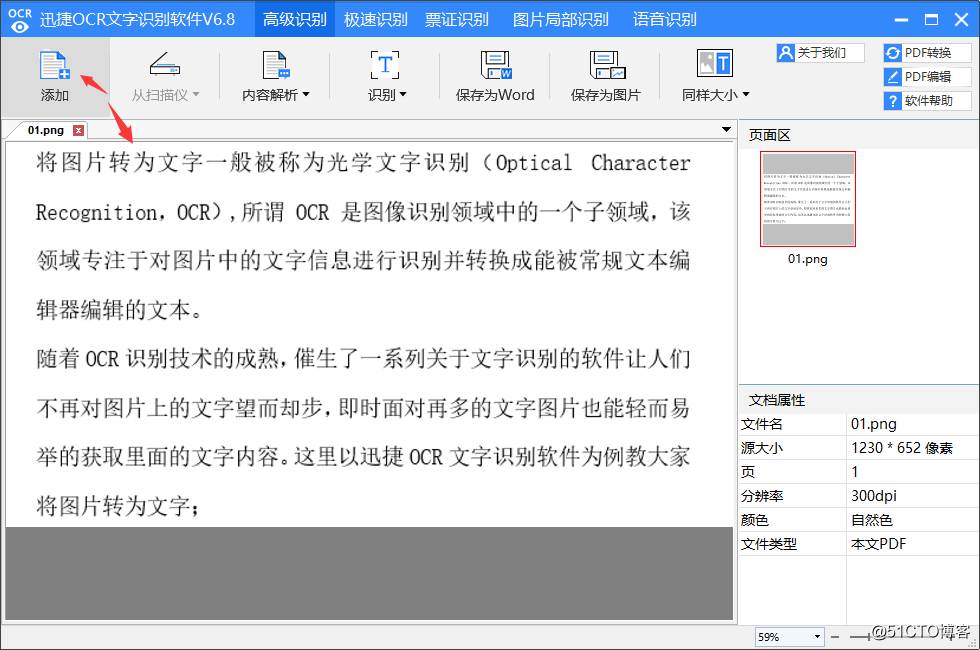Minimize the OCR software window

(901, 19)
